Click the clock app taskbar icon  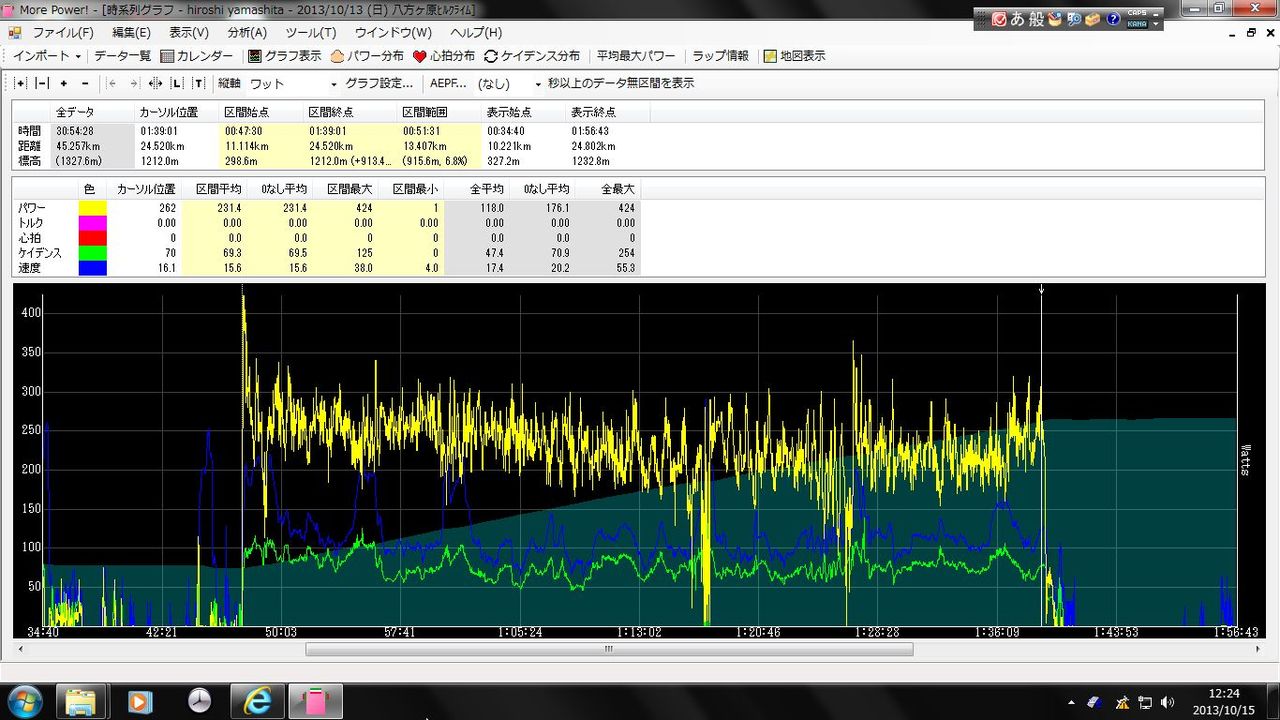pos(199,700)
